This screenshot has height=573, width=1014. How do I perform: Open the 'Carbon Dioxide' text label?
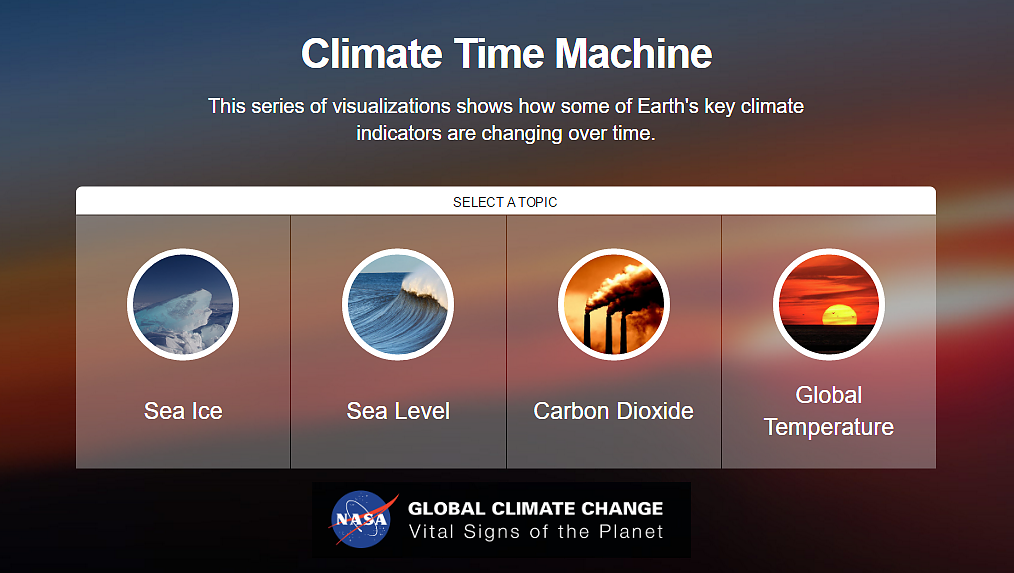coord(613,411)
